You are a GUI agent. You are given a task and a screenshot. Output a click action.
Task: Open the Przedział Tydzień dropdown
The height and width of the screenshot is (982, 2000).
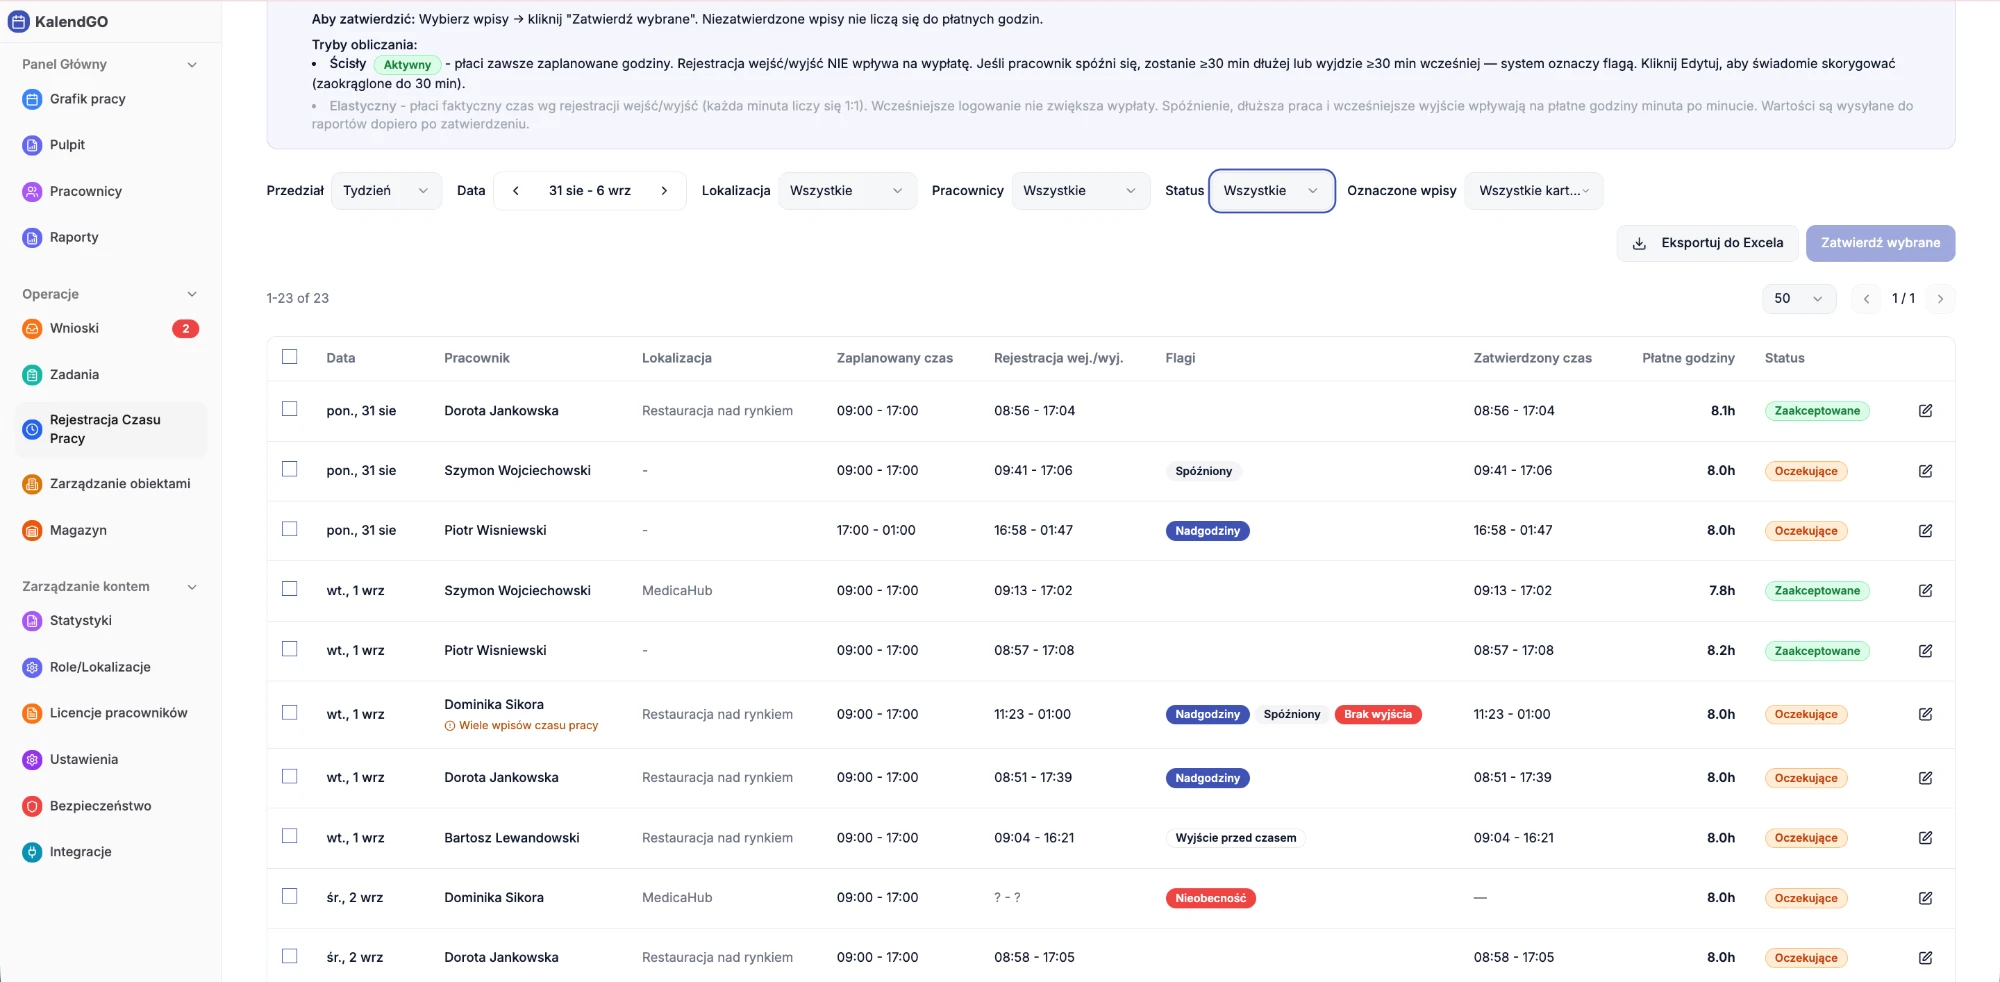click(386, 191)
